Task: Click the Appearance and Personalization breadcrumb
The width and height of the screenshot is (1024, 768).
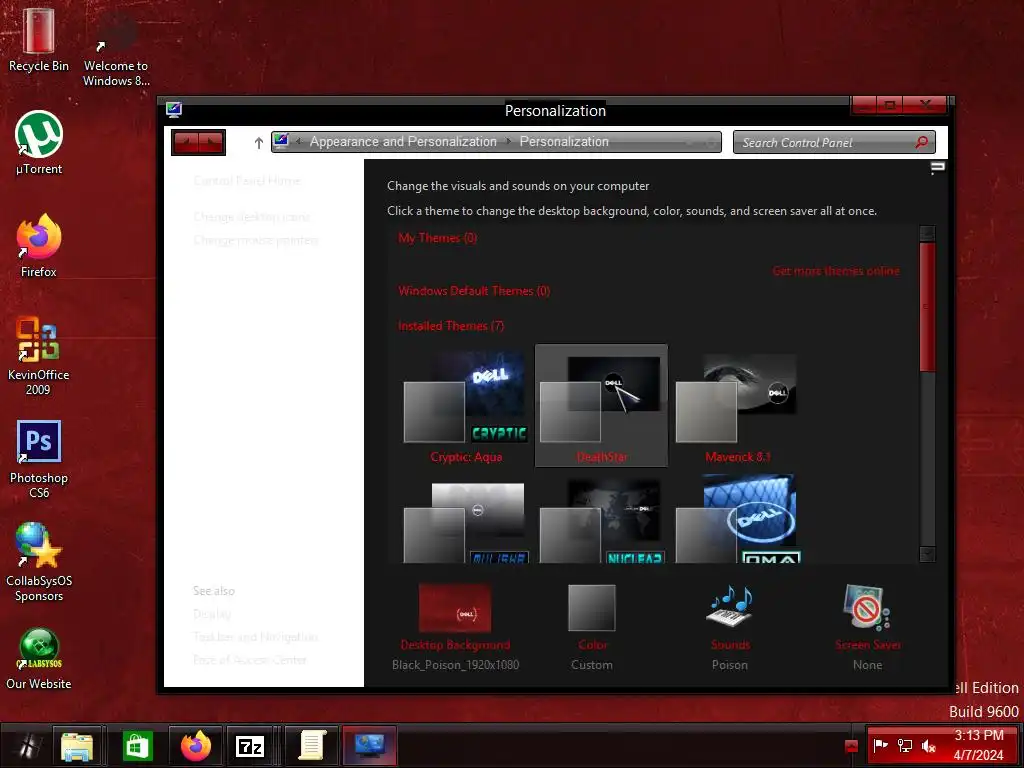Action: pos(403,142)
